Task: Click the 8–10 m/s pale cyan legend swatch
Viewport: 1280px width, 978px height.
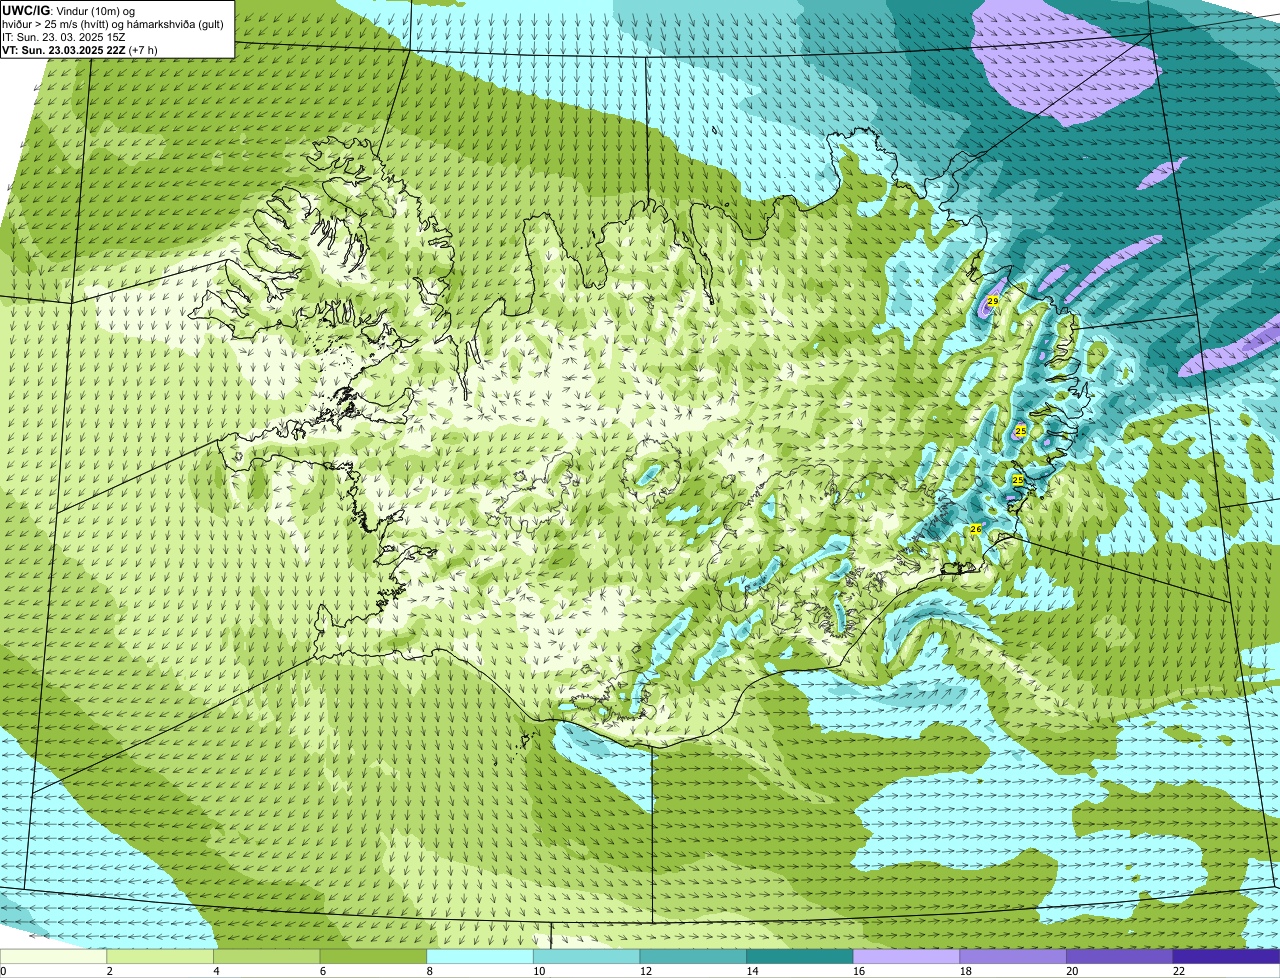Action: click(x=480, y=956)
